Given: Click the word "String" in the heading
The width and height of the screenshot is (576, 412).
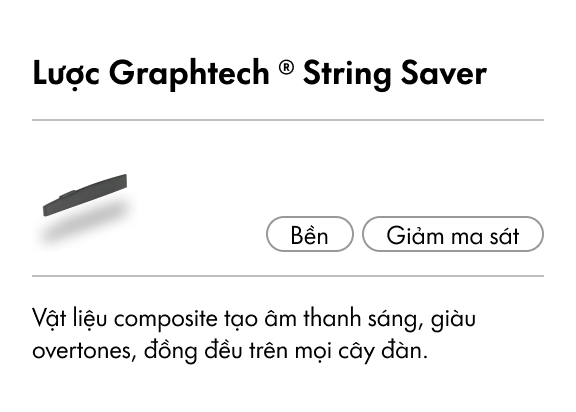Looking at the screenshot, I should pyautogui.click(x=347, y=75).
